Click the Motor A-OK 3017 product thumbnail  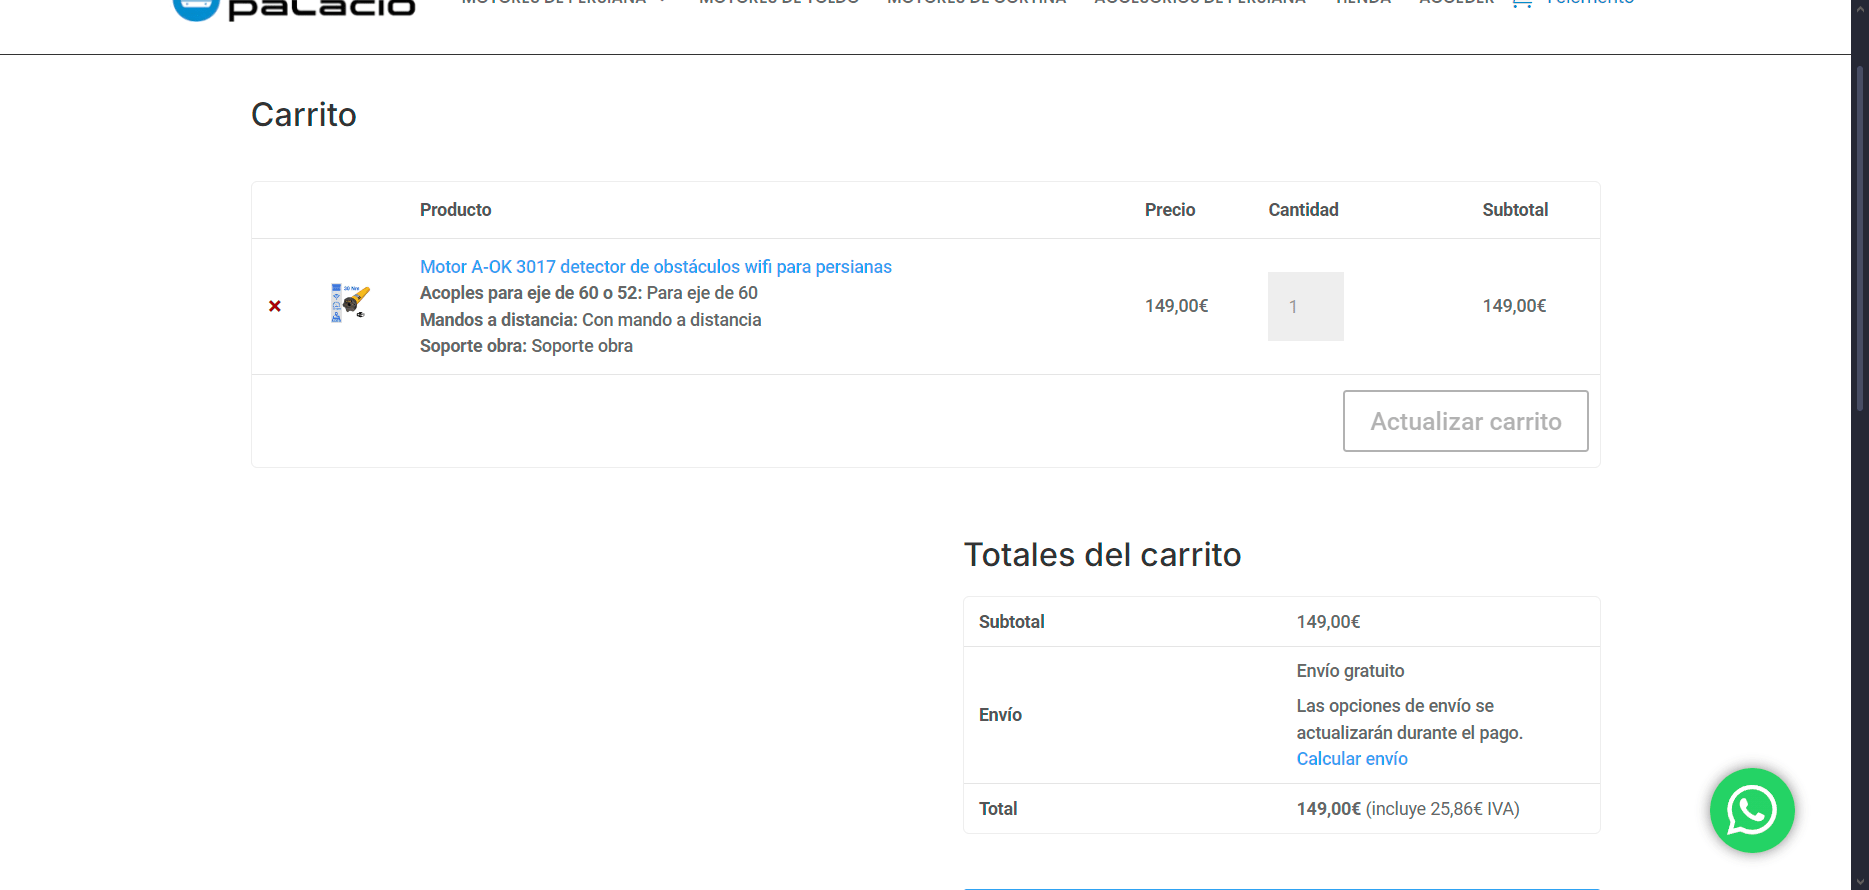350,303
